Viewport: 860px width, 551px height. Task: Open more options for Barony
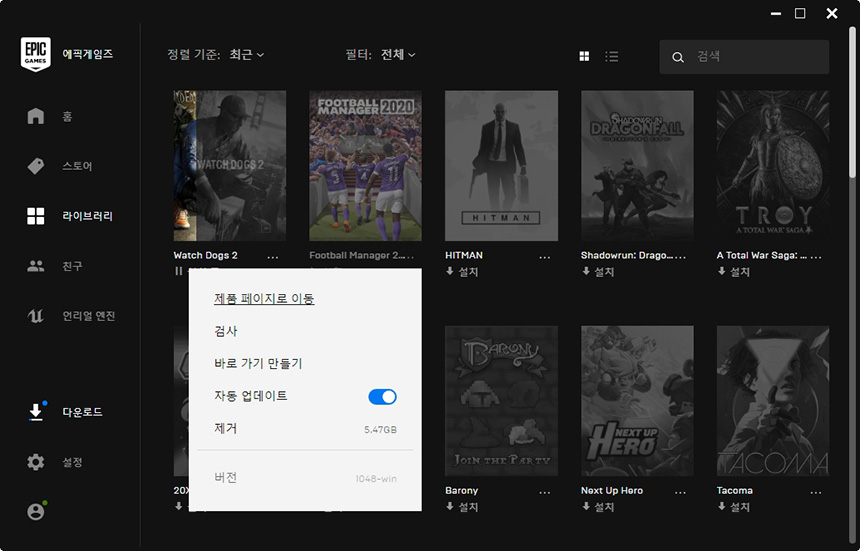(x=545, y=492)
